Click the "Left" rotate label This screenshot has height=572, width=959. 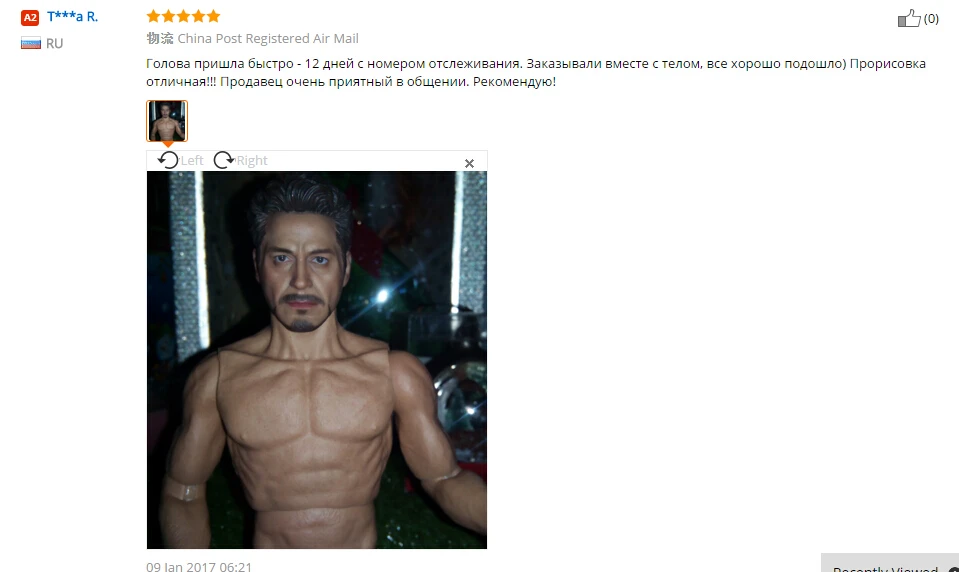(192, 160)
